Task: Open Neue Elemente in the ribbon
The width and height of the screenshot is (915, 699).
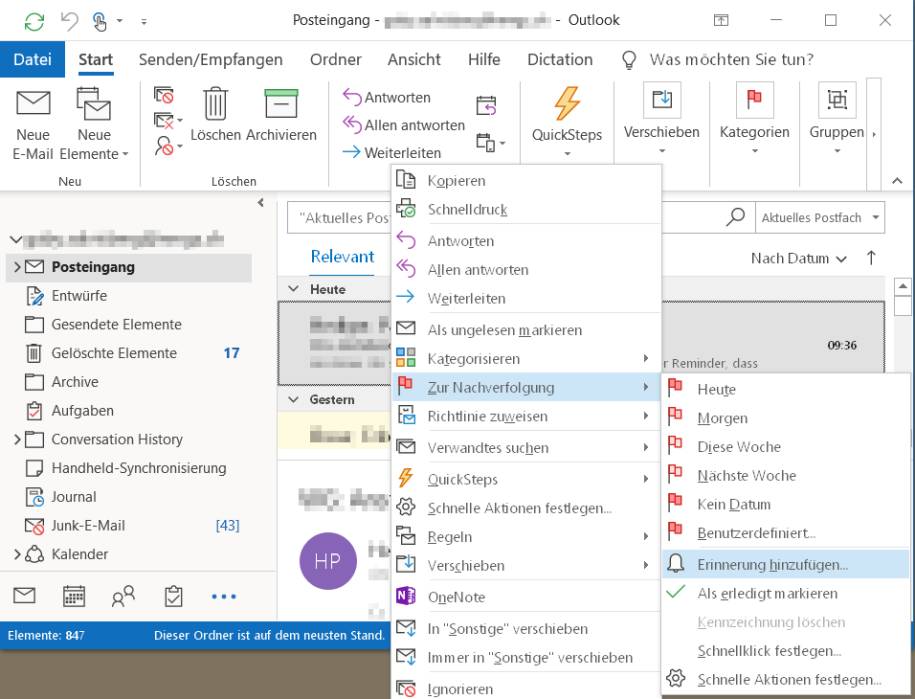Action: tap(93, 125)
